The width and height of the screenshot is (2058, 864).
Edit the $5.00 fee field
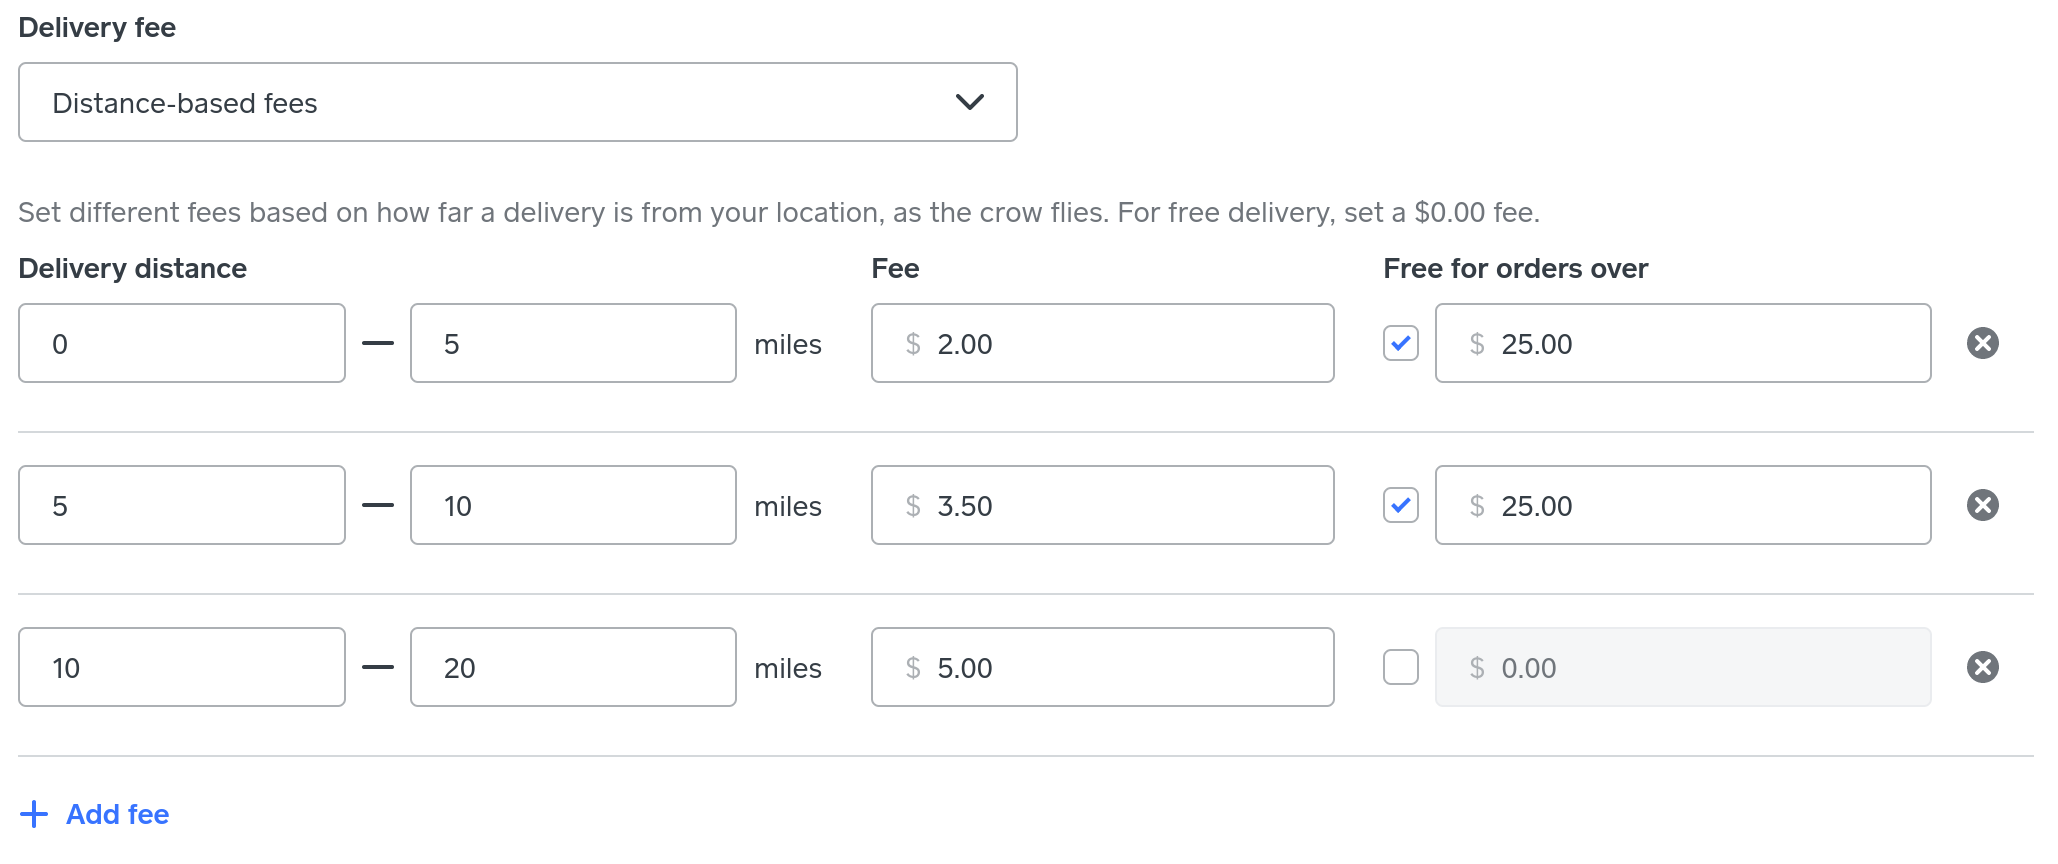coord(1102,667)
